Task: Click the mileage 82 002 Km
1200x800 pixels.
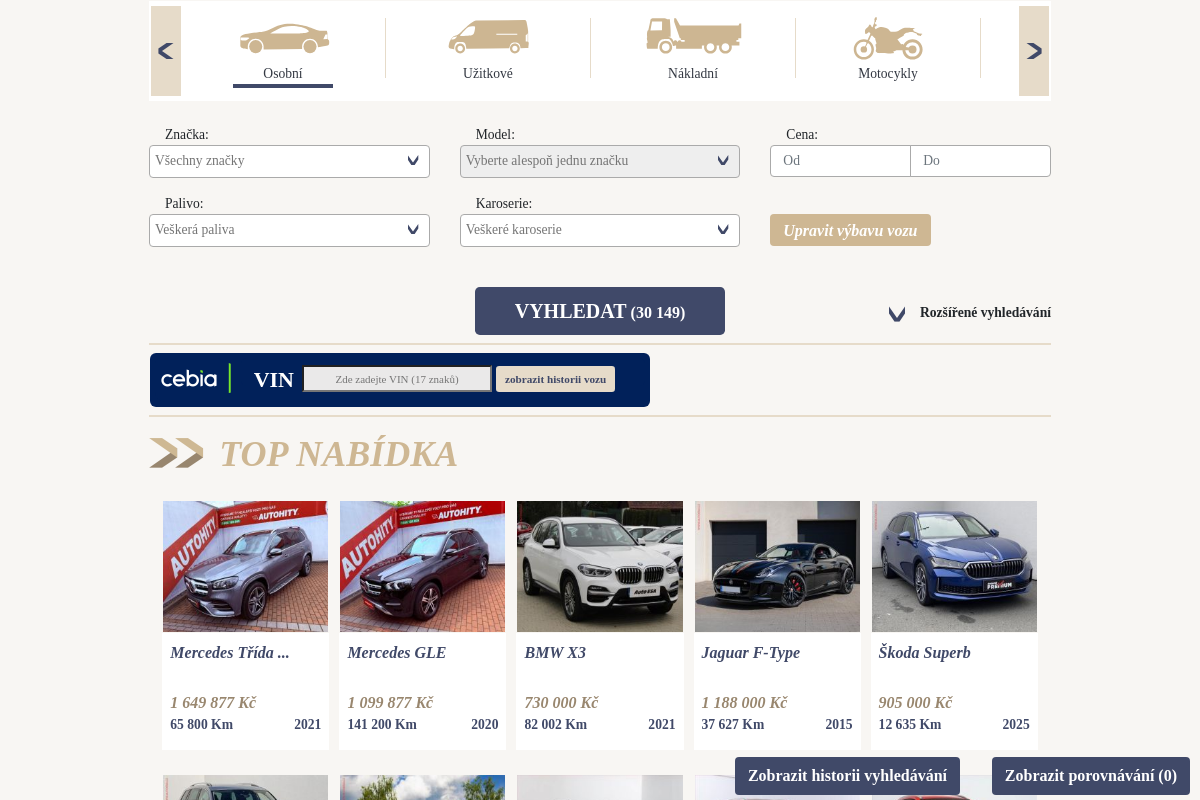Action: [x=555, y=725]
